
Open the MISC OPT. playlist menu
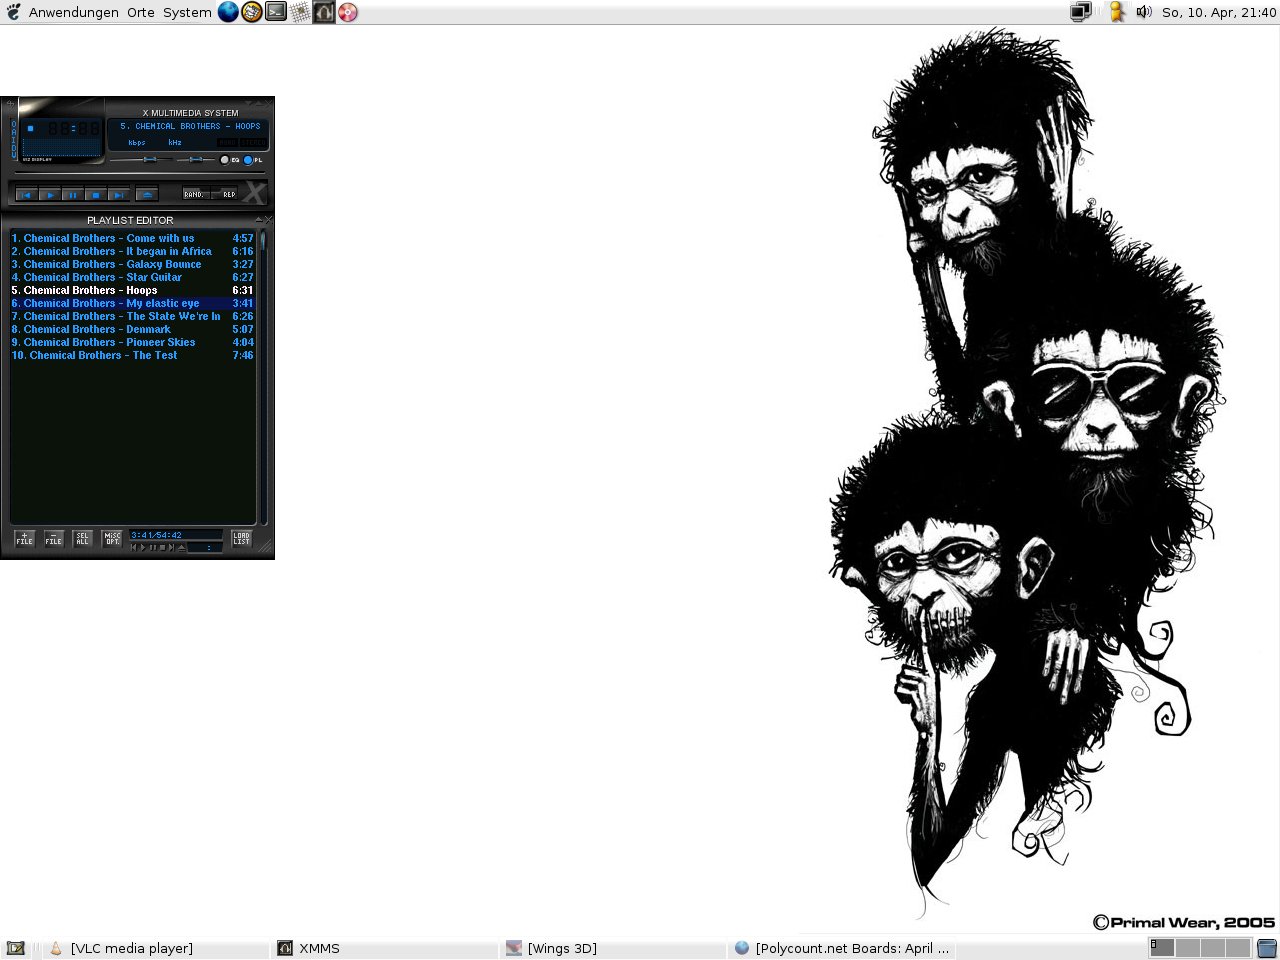[112, 538]
